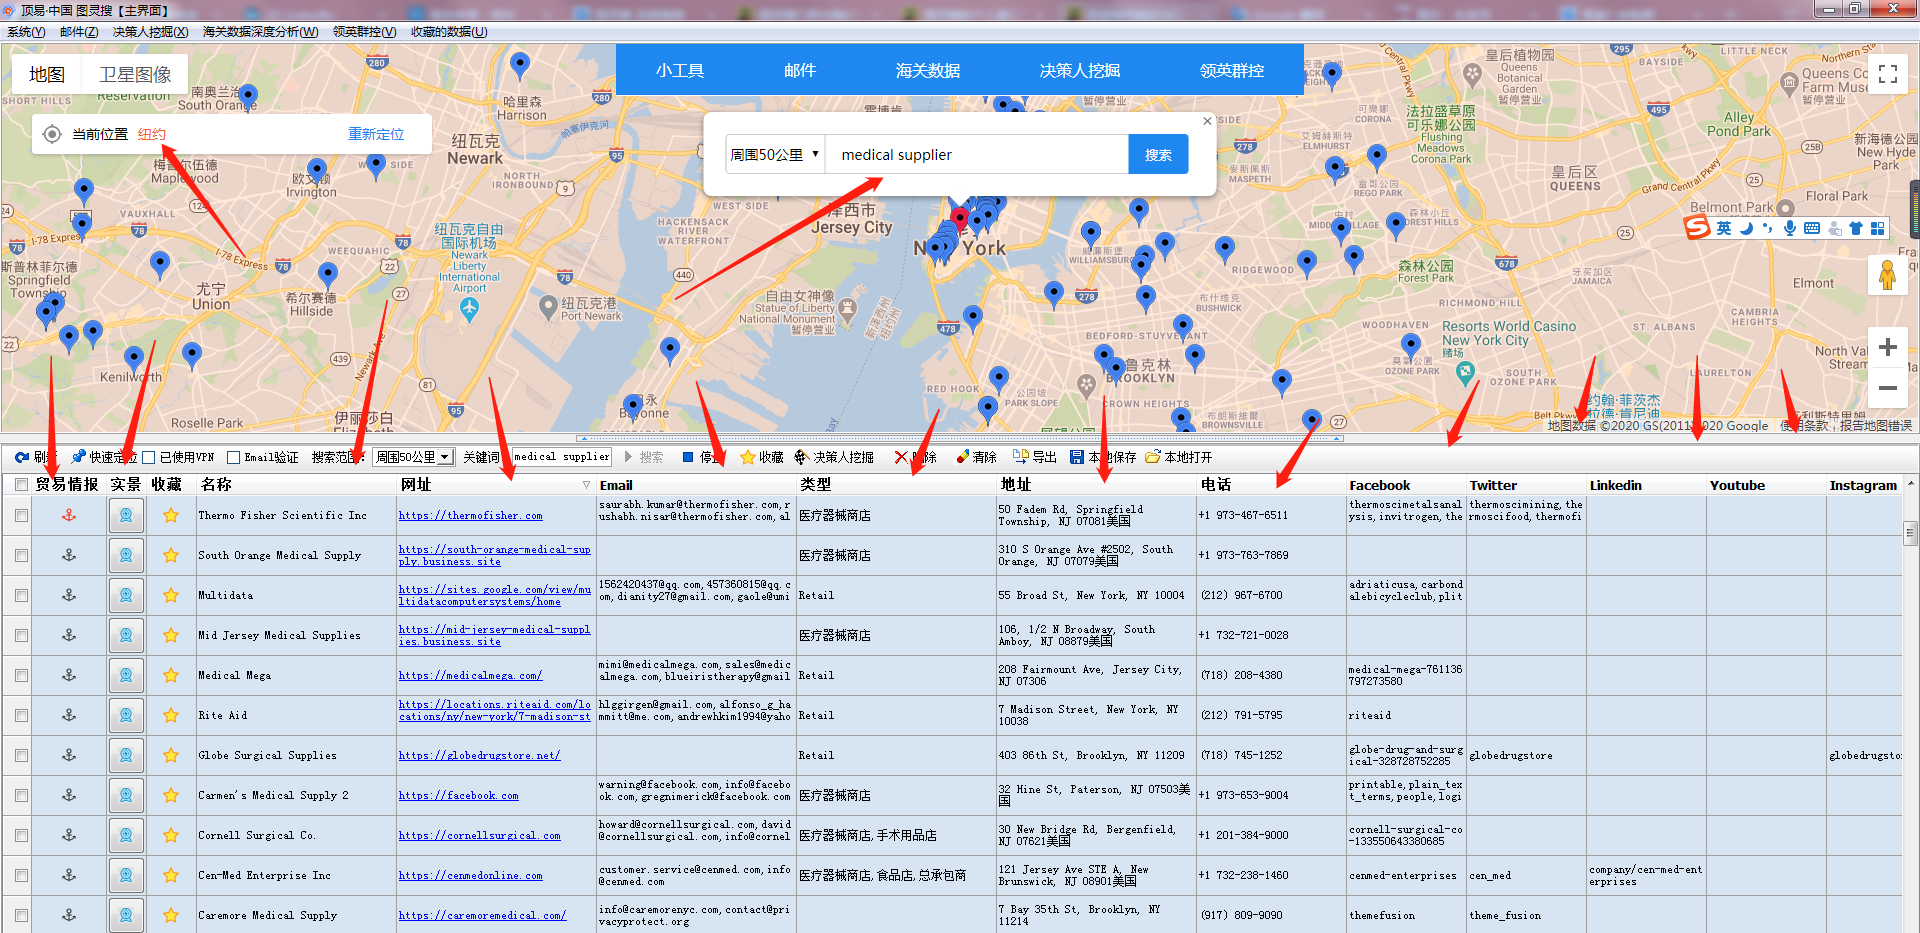1920x933 pixels.
Task: Check the Rite Aid row checkbox
Action: coord(21,715)
